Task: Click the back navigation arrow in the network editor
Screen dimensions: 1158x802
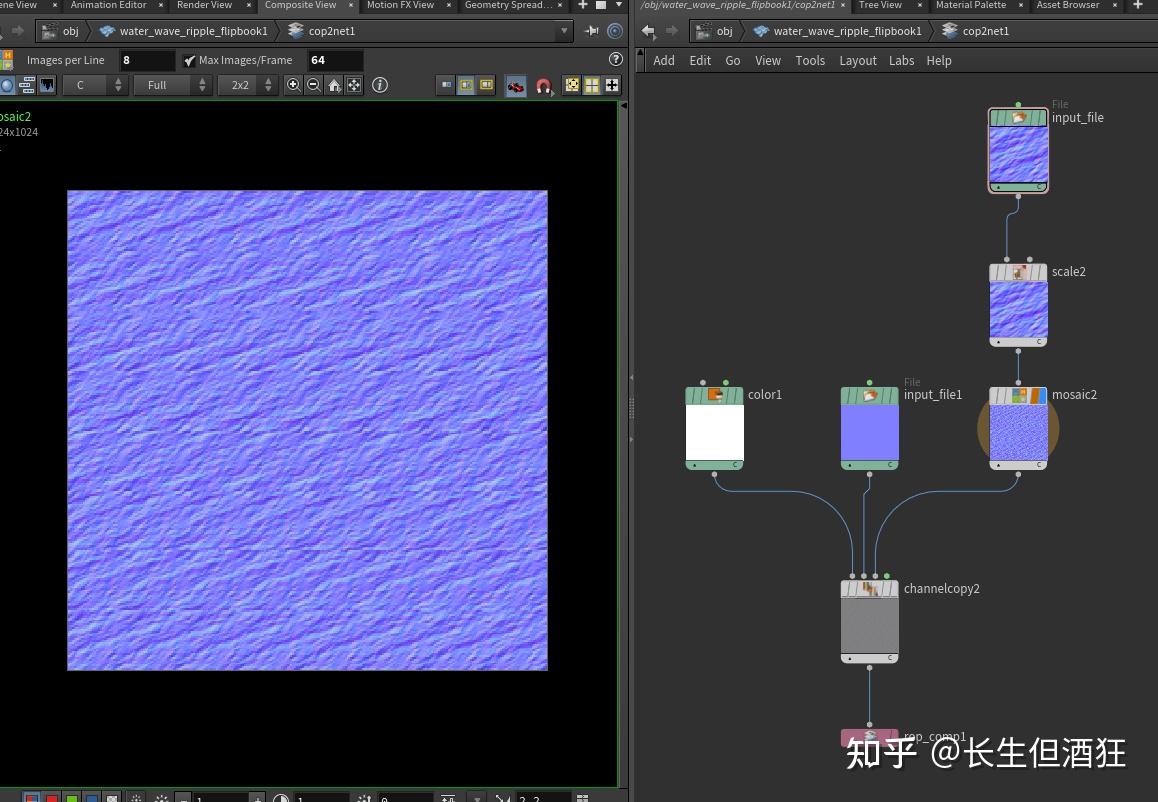Action: pos(647,31)
